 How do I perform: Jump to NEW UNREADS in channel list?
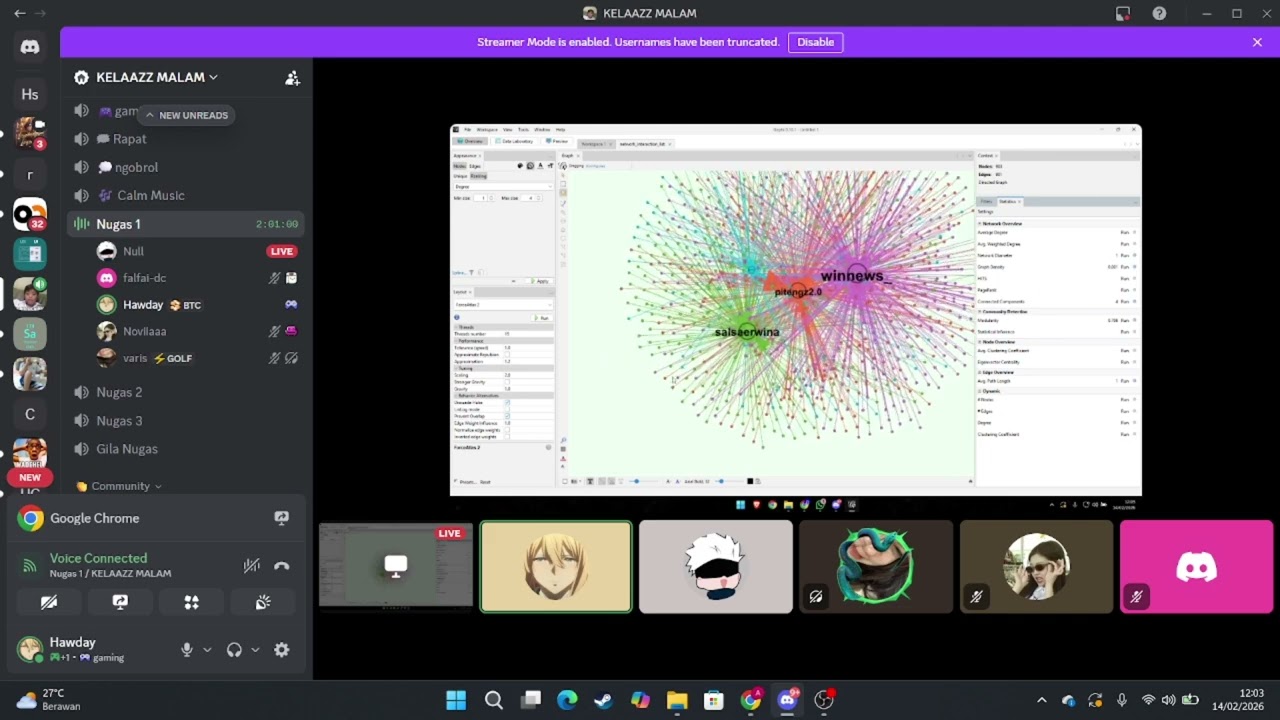186,115
